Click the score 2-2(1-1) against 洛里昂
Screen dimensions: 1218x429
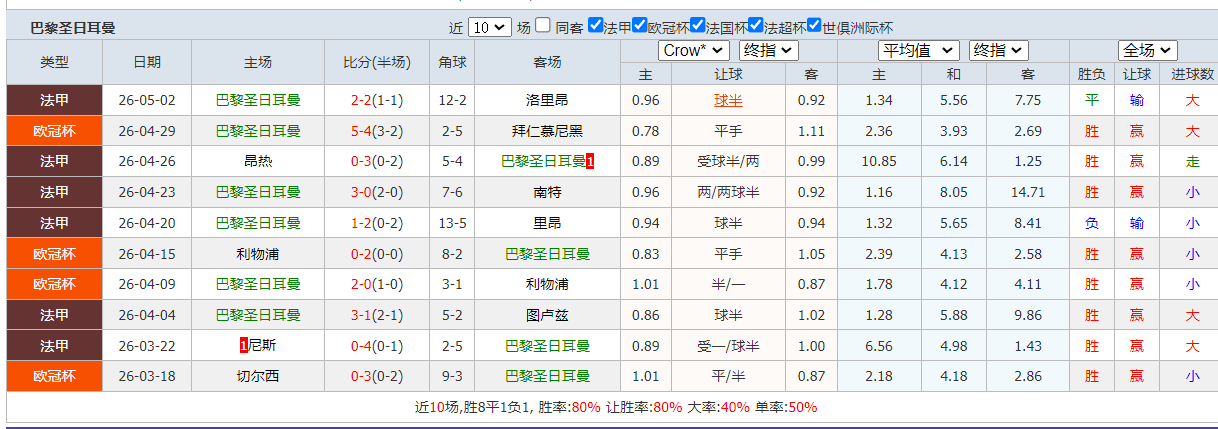tap(376, 100)
